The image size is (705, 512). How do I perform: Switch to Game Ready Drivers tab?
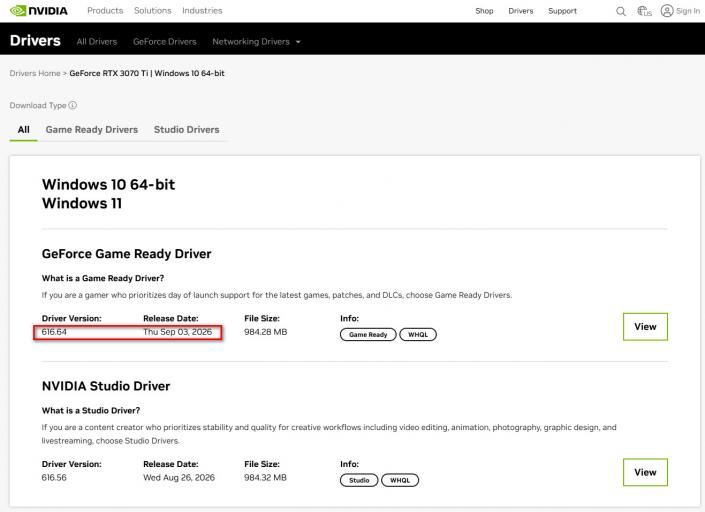click(x=92, y=129)
